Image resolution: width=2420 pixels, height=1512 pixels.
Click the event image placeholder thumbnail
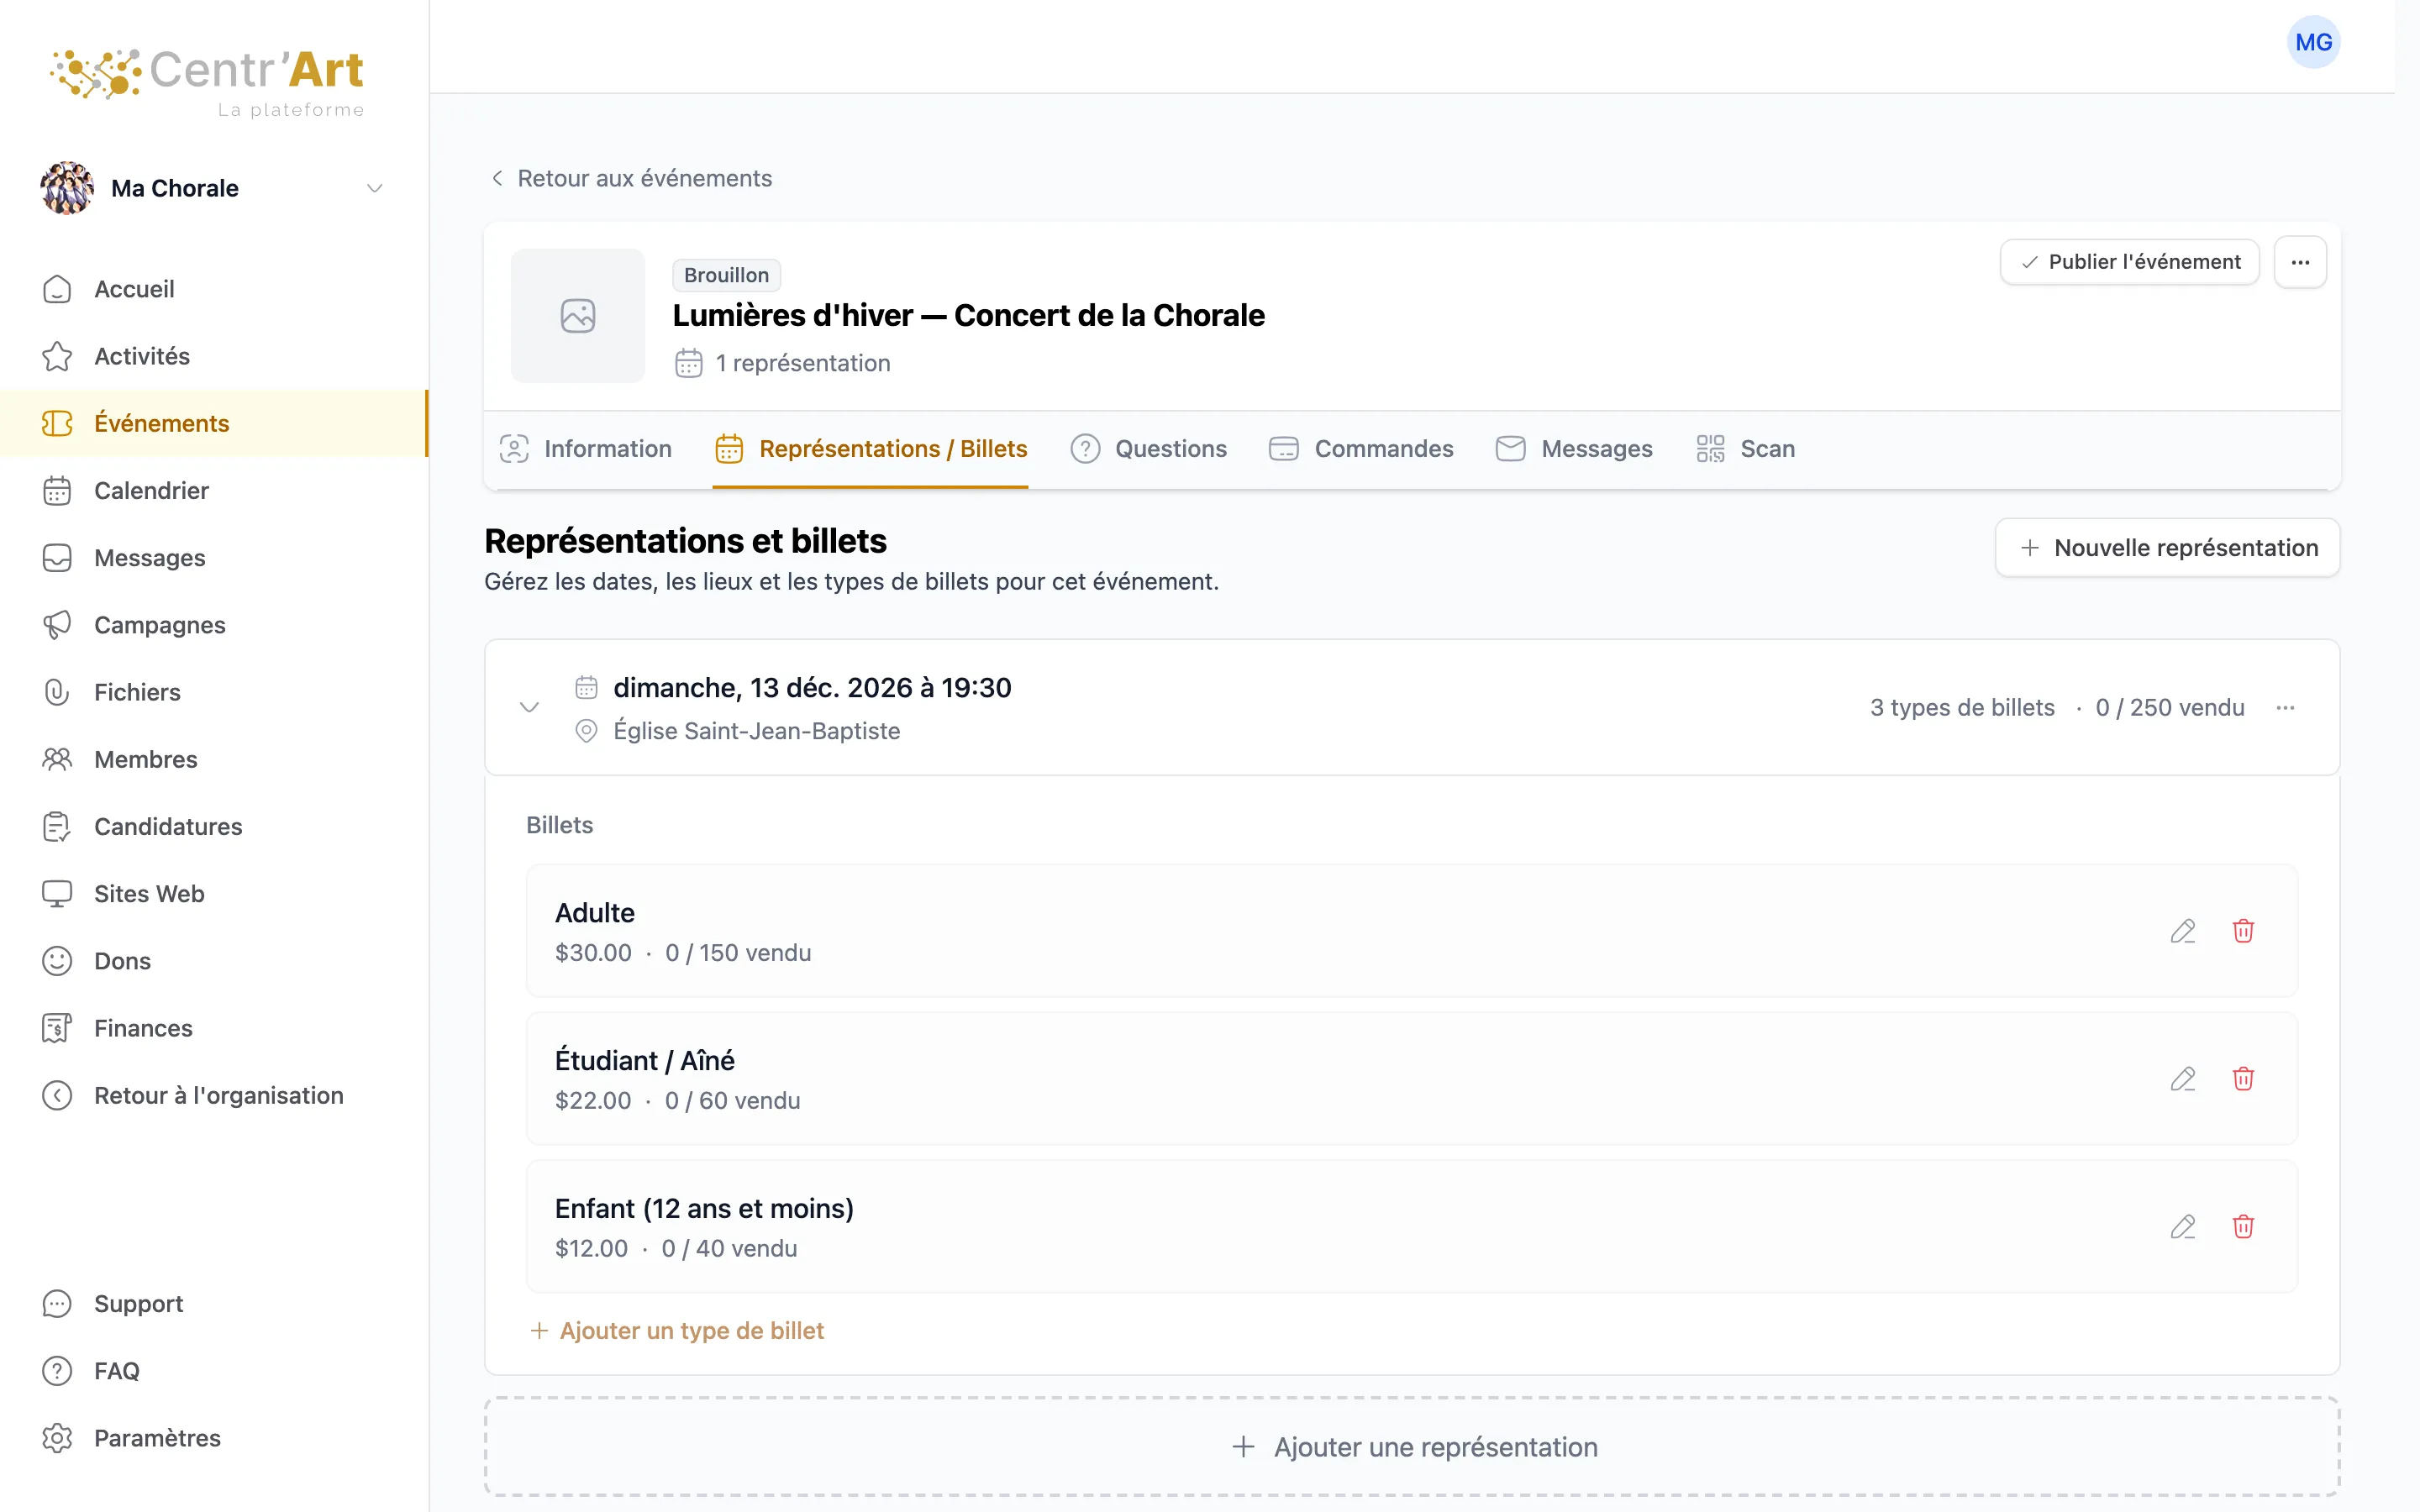[x=578, y=316]
